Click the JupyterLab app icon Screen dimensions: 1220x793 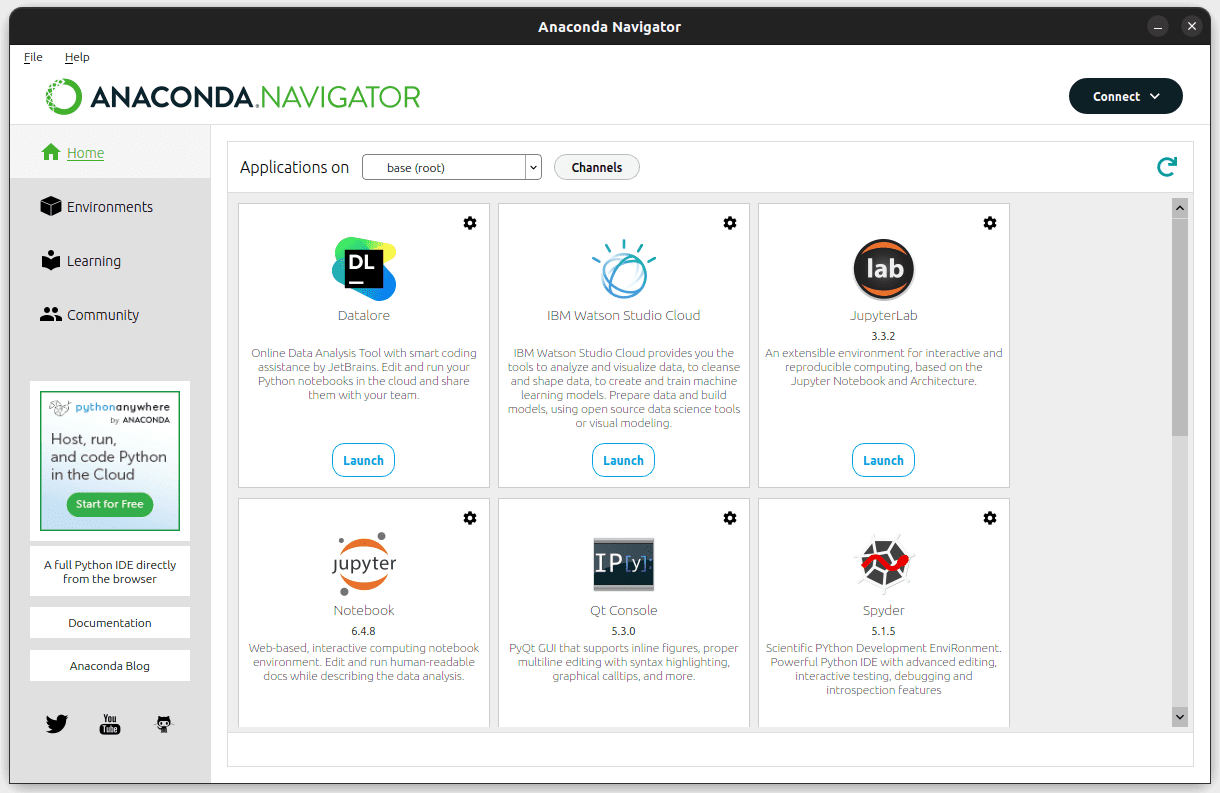tap(883, 269)
